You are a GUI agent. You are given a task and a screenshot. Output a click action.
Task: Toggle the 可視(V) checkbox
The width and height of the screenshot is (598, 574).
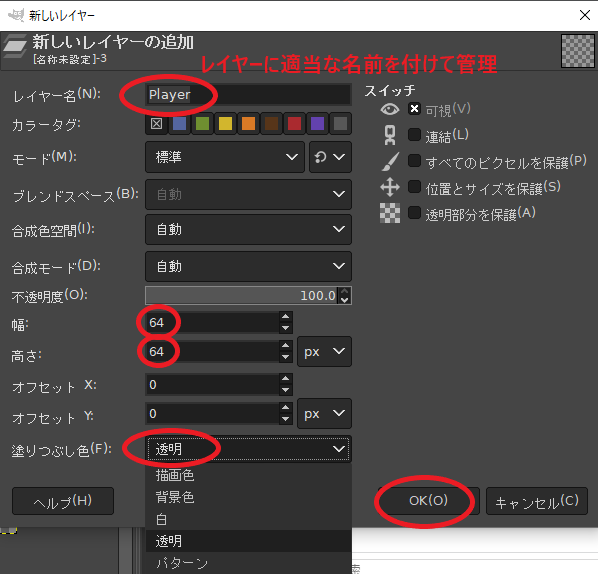pos(414,109)
